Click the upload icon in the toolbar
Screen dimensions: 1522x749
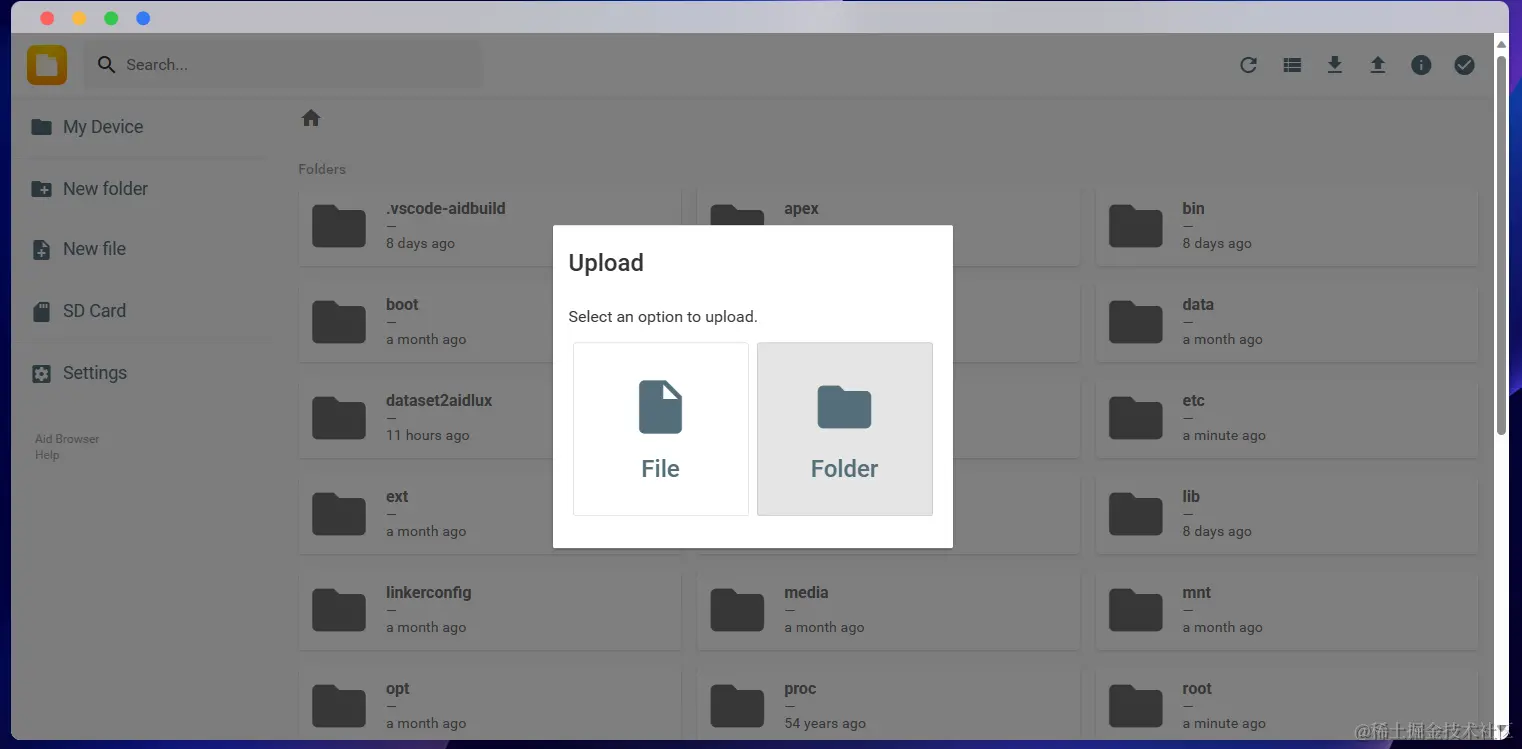(x=1378, y=65)
